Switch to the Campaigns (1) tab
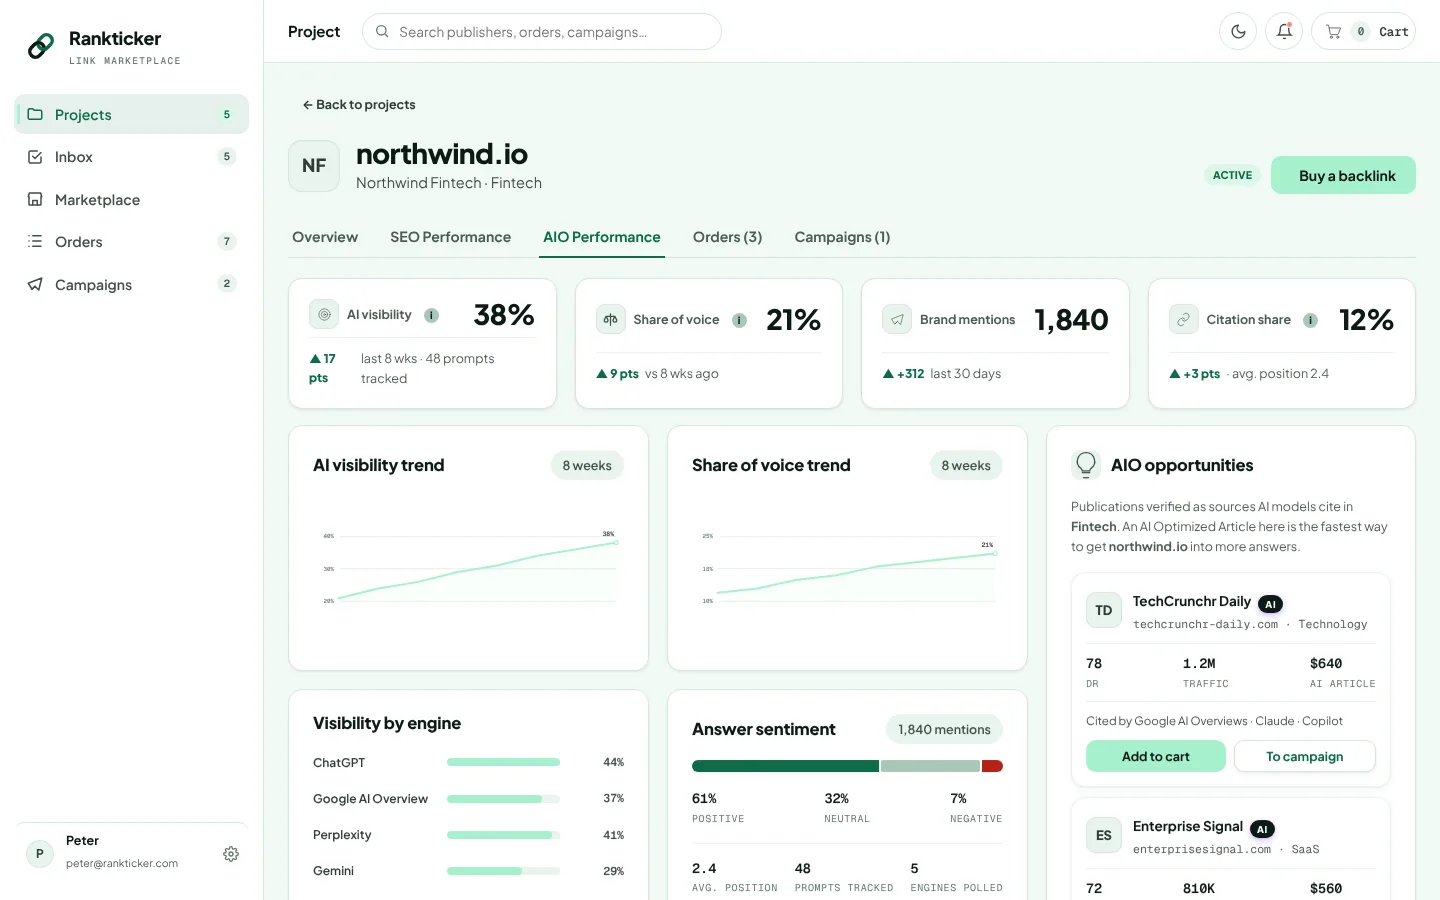1440x900 pixels. [x=842, y=237]
